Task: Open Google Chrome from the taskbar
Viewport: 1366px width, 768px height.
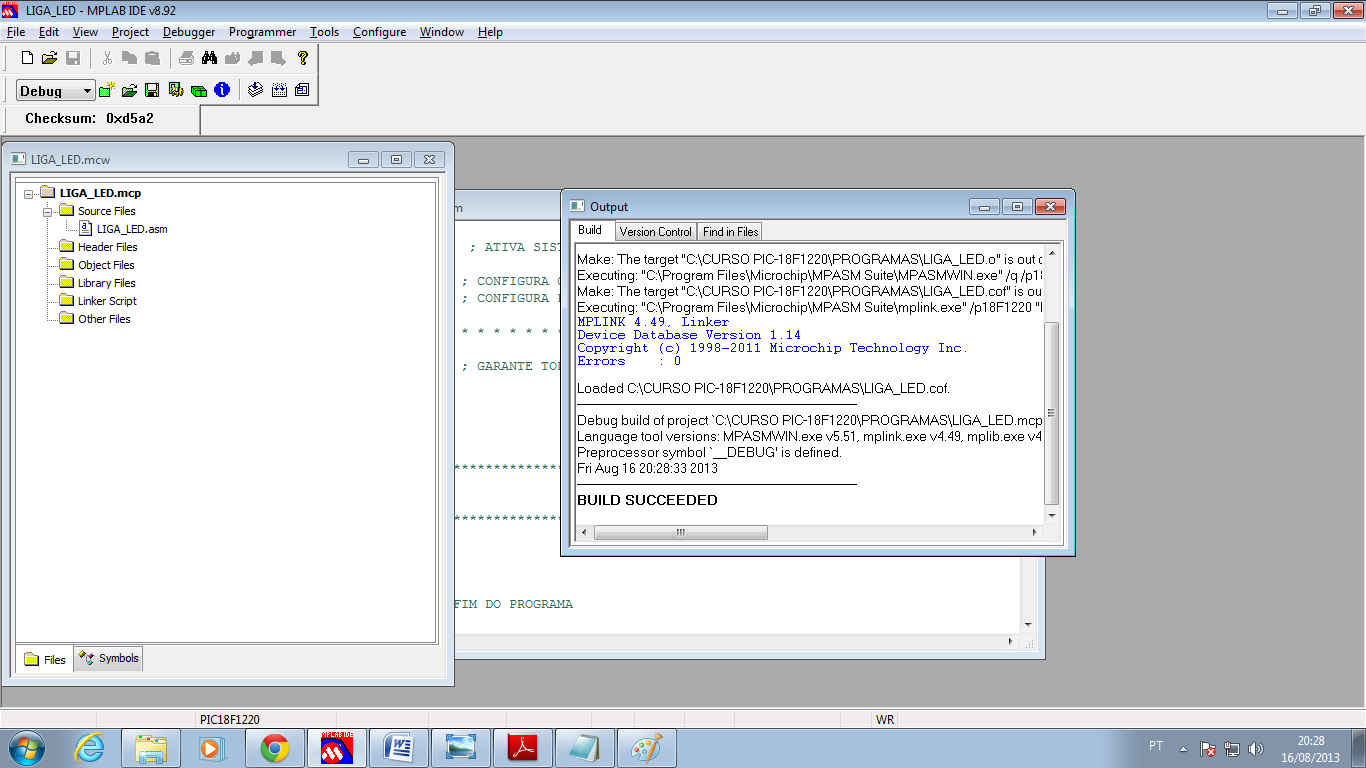Action: point(275,748)
